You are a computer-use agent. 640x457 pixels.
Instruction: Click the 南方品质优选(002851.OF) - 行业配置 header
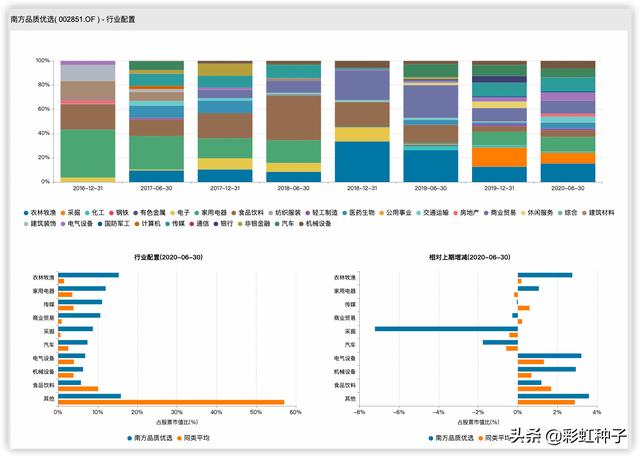coord(73,20)
